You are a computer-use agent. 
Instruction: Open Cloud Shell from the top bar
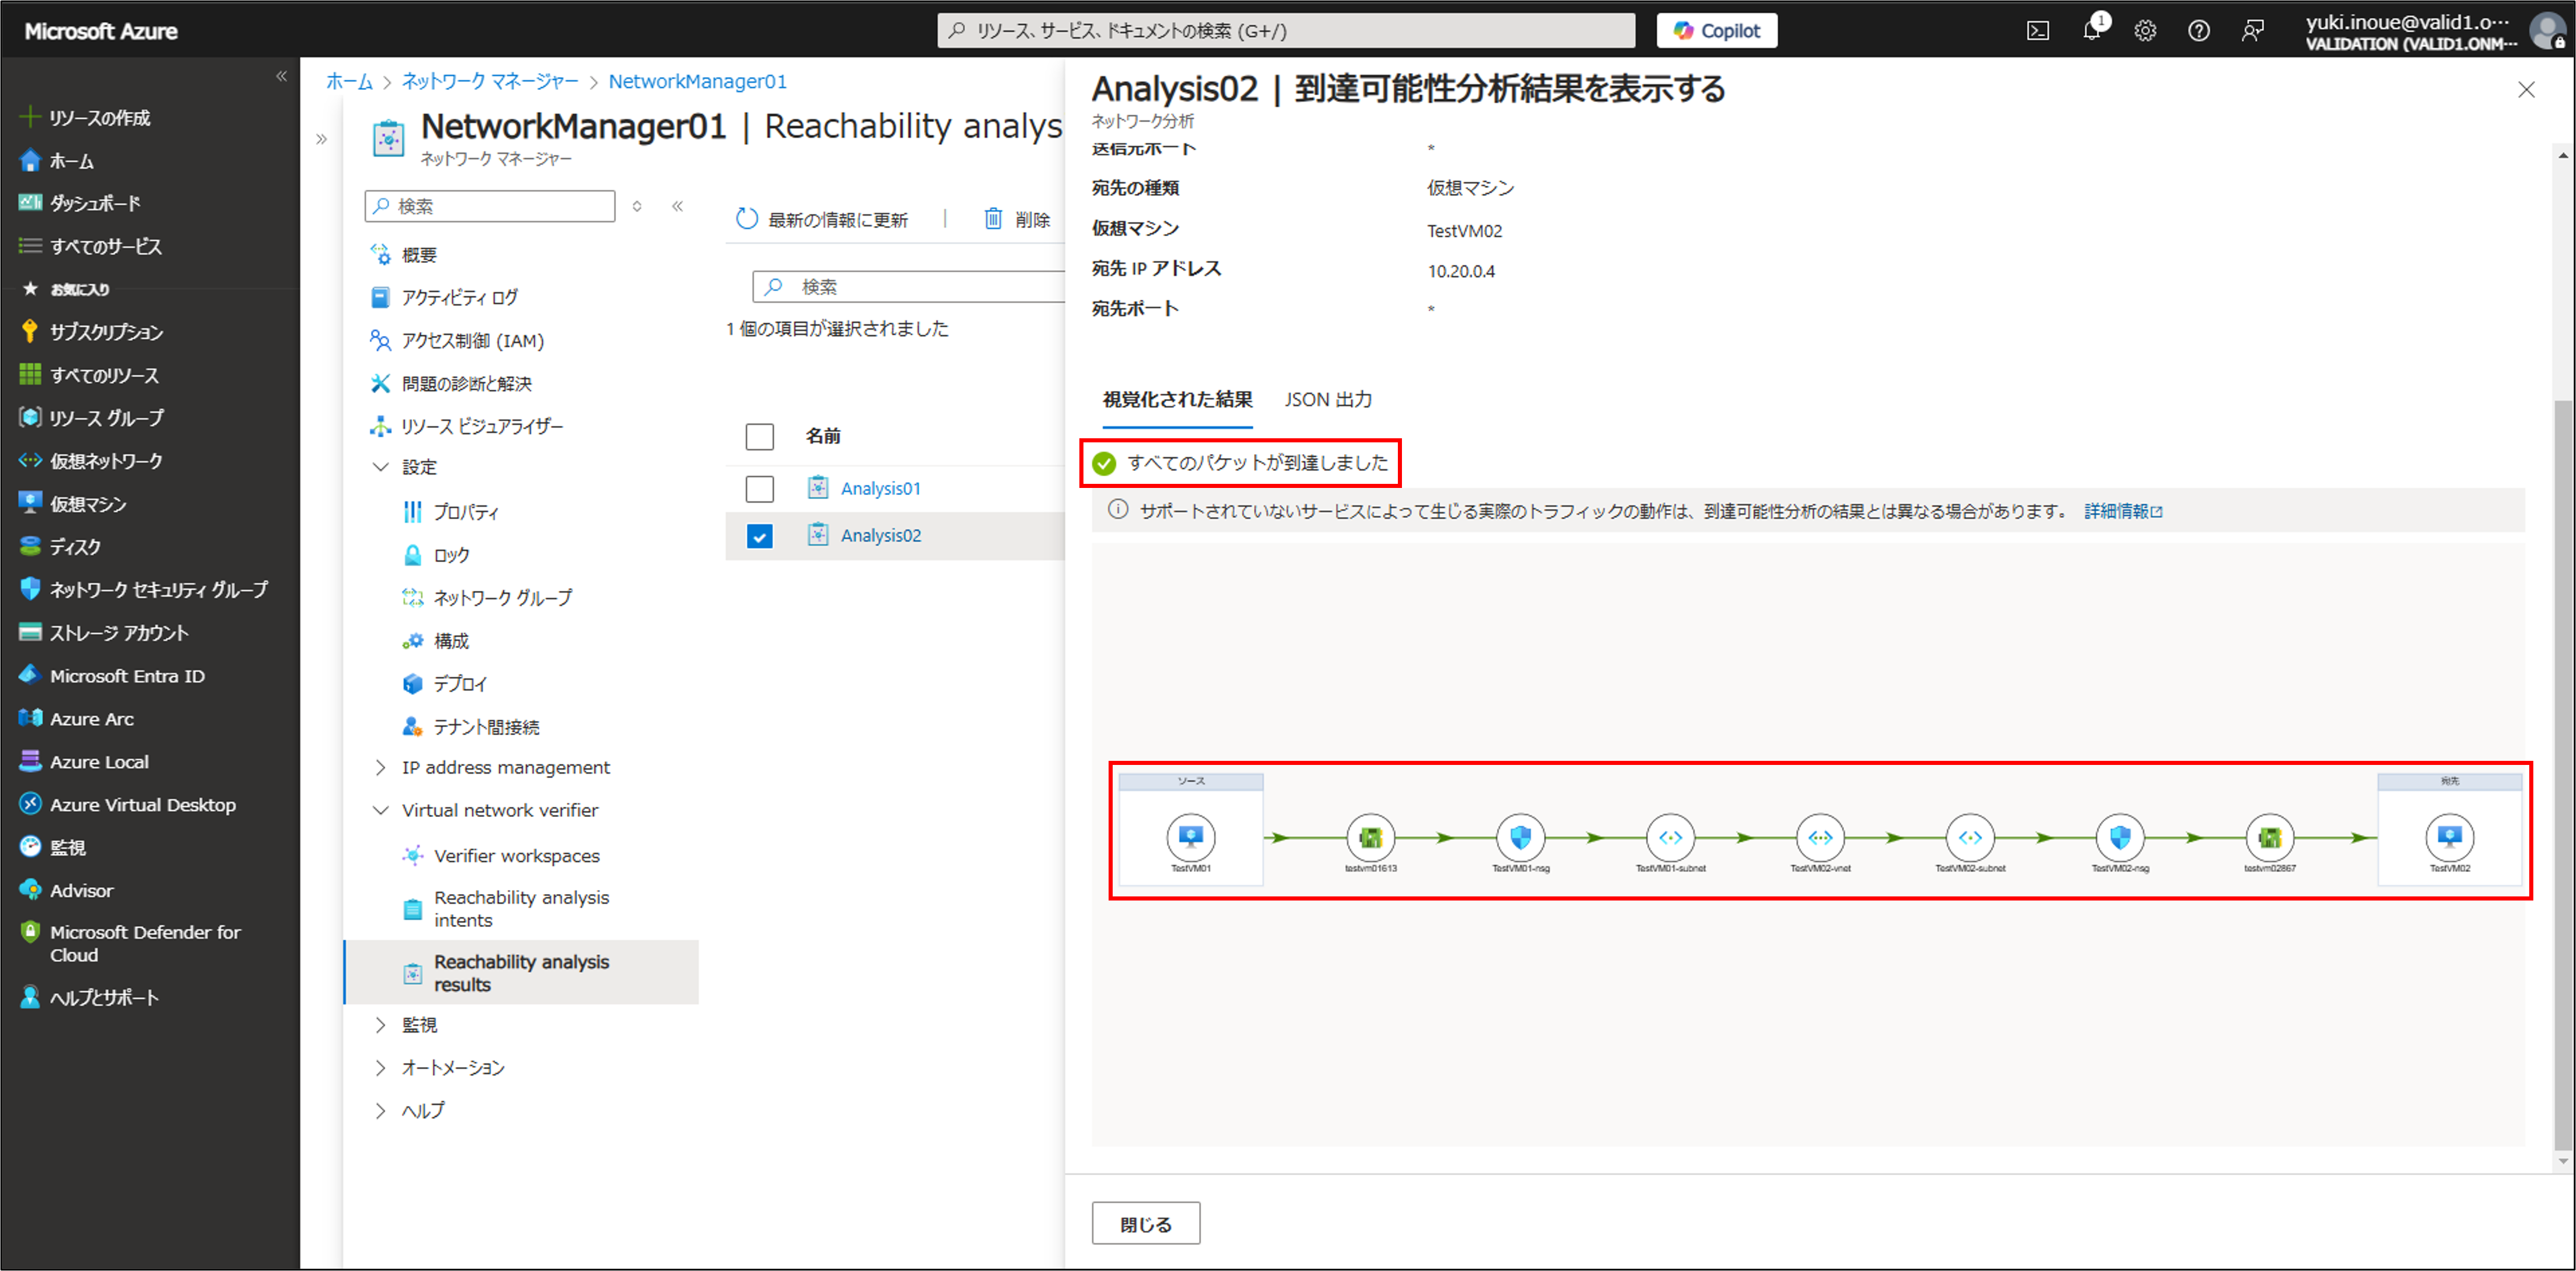click(2037, 31)
